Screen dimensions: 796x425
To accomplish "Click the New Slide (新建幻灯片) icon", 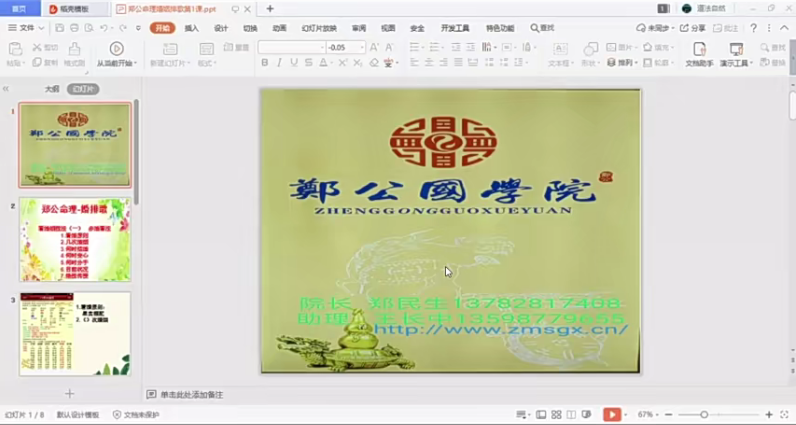I will click(170, 49).
